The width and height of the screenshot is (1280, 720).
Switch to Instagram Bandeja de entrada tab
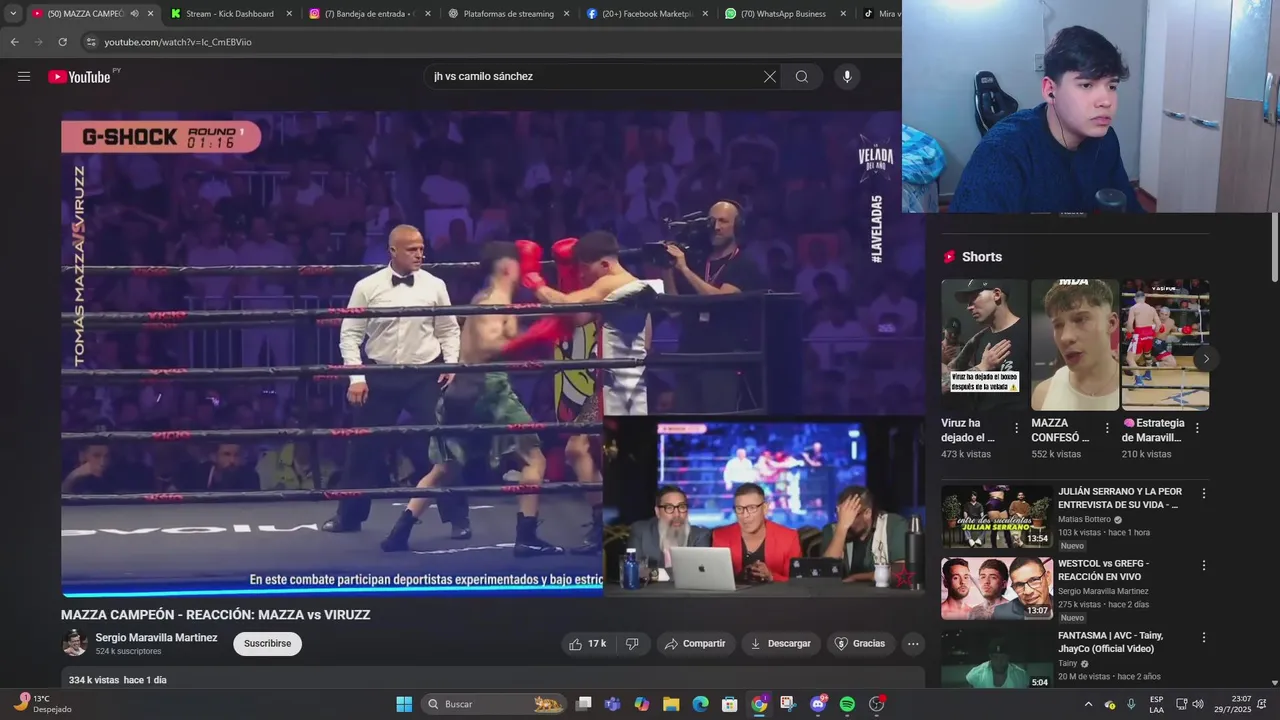click(367, 14)
